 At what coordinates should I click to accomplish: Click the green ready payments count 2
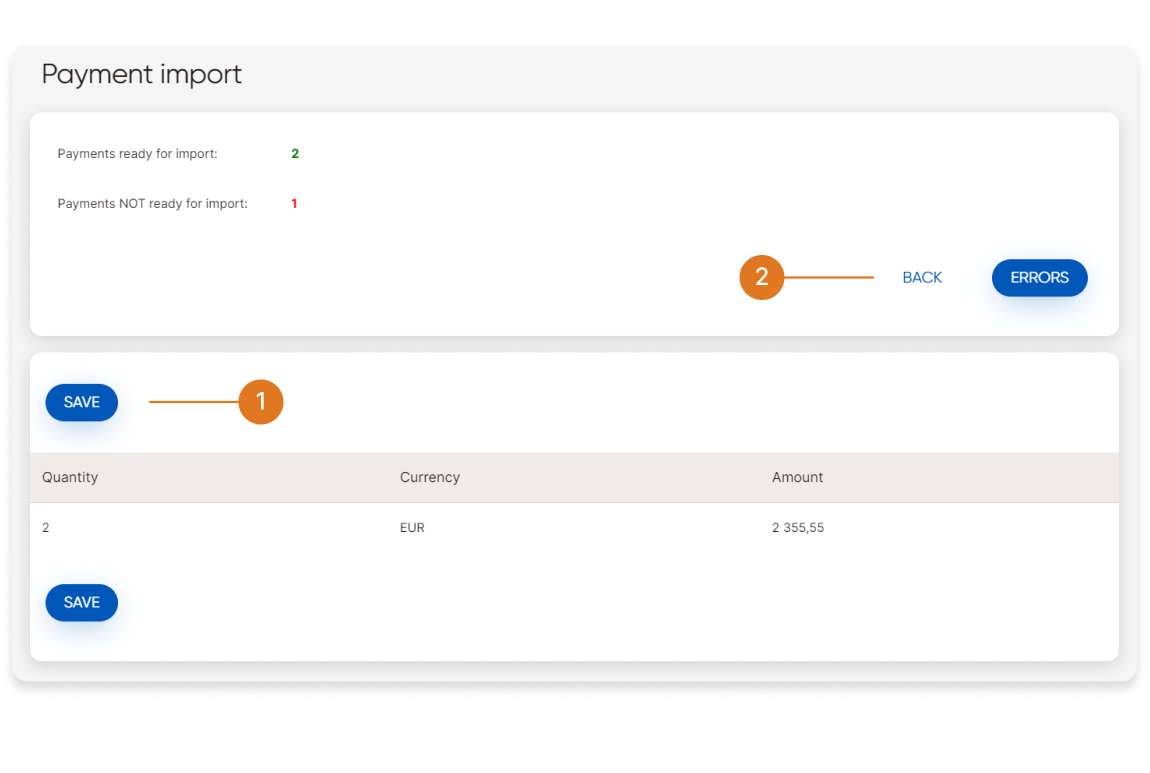coord(295,154)
